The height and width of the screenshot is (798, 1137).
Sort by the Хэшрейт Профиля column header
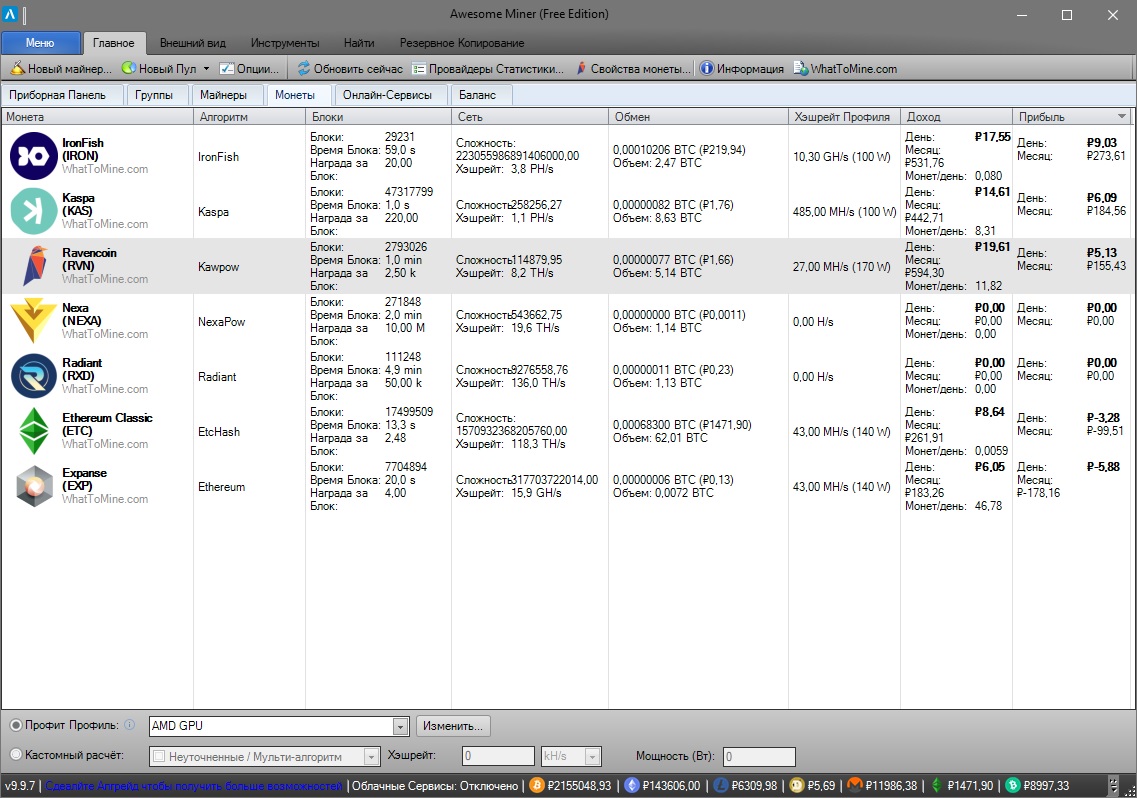845,116
